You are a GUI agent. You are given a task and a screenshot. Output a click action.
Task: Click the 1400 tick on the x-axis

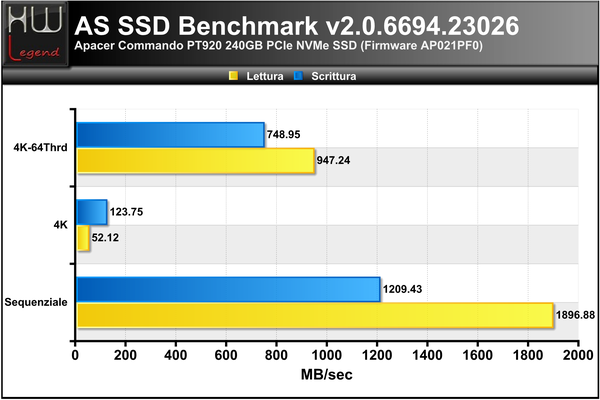click(427, 355)
